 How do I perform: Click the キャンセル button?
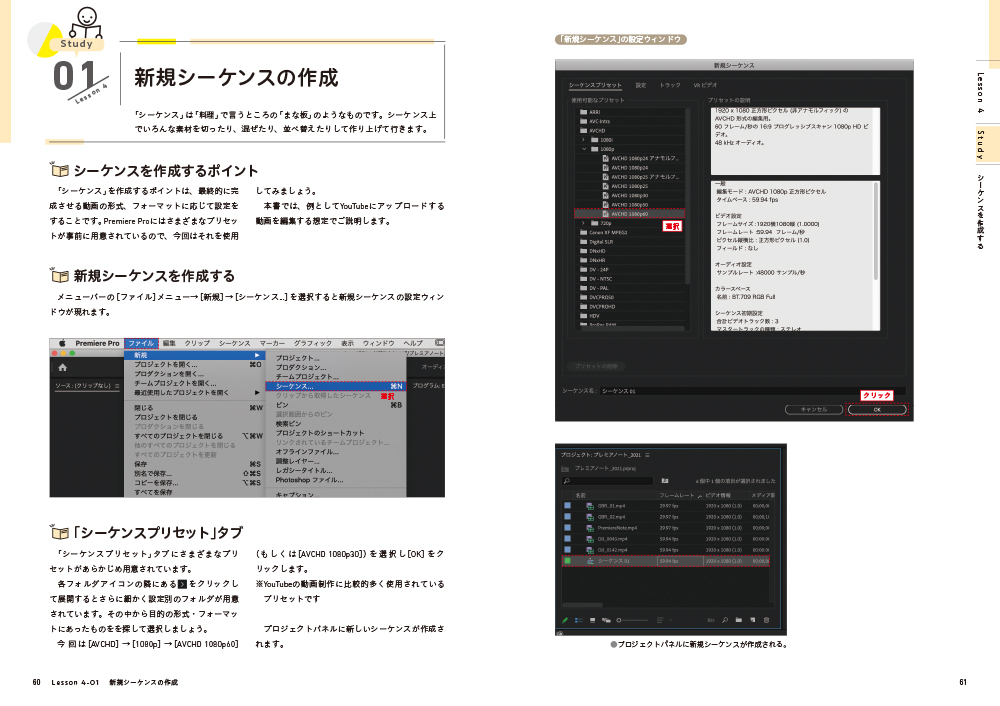[814, 408]
